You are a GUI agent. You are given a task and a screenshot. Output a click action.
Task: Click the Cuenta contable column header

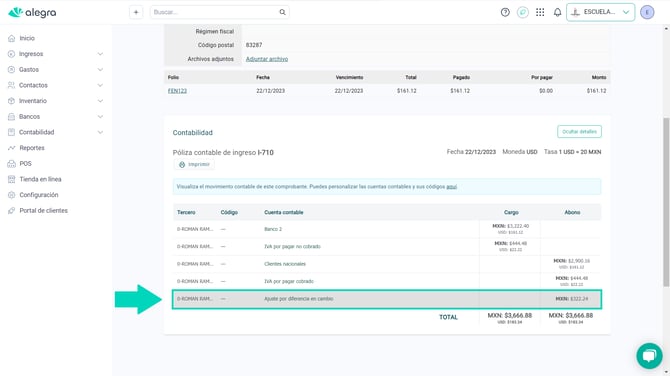(x=283, y=212)
